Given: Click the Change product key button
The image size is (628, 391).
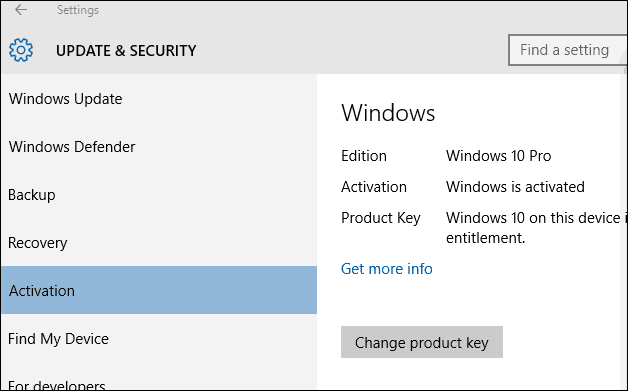Looking at the screenshot, I should click(422, 342).
